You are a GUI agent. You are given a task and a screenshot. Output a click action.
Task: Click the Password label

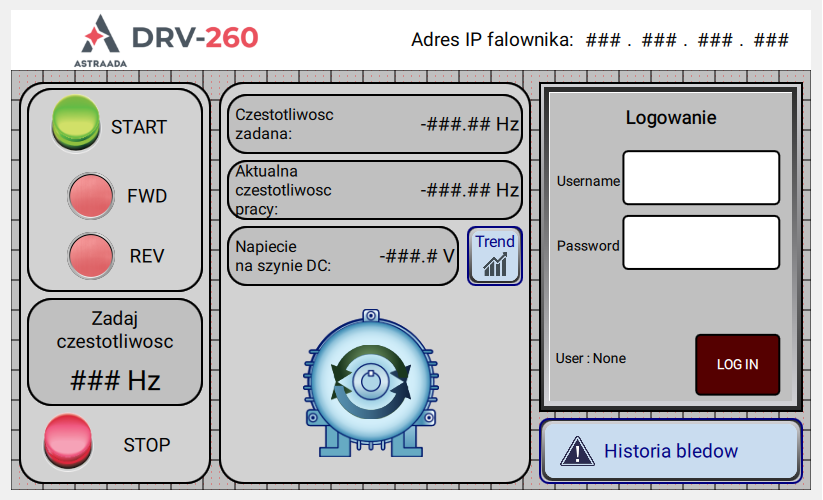click(x=588, y=246)
